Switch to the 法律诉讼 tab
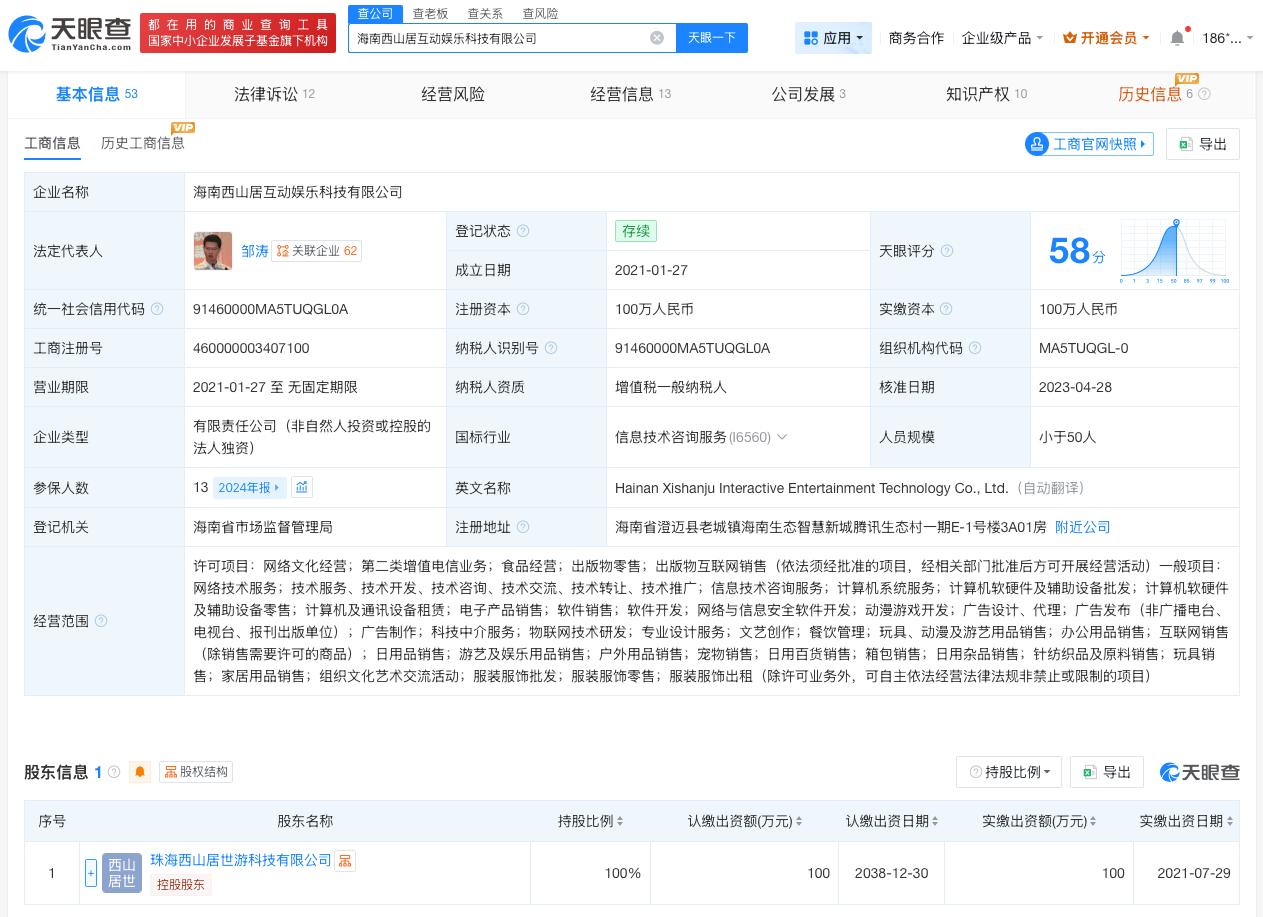Viewport: 1263px width, 917px height. 264,94
